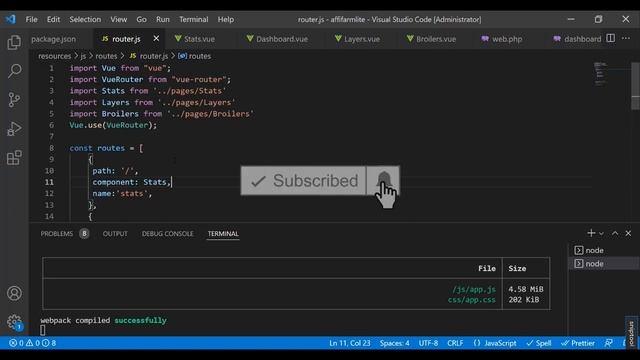Switch to the package.json tab
The image size is (640, 360).
point(53,39)
